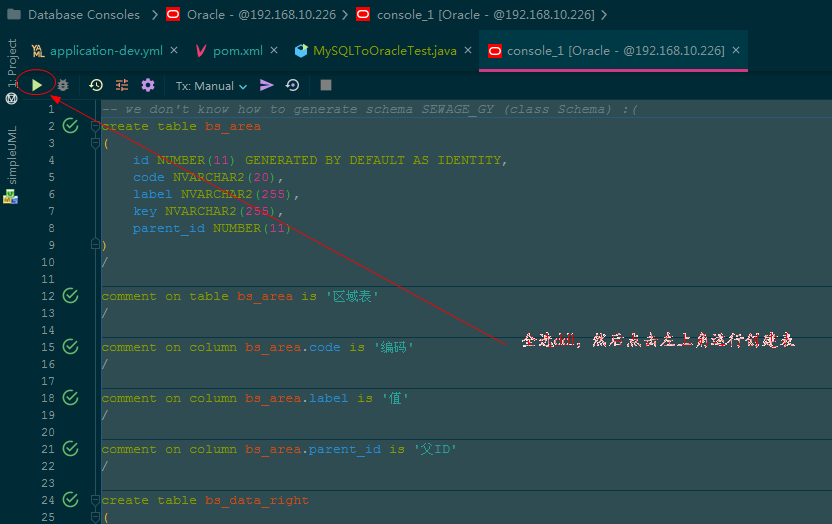The image size is (832, 524).
Task: Click the executed checkmark at line 24
Action: (x=71, y=500)
